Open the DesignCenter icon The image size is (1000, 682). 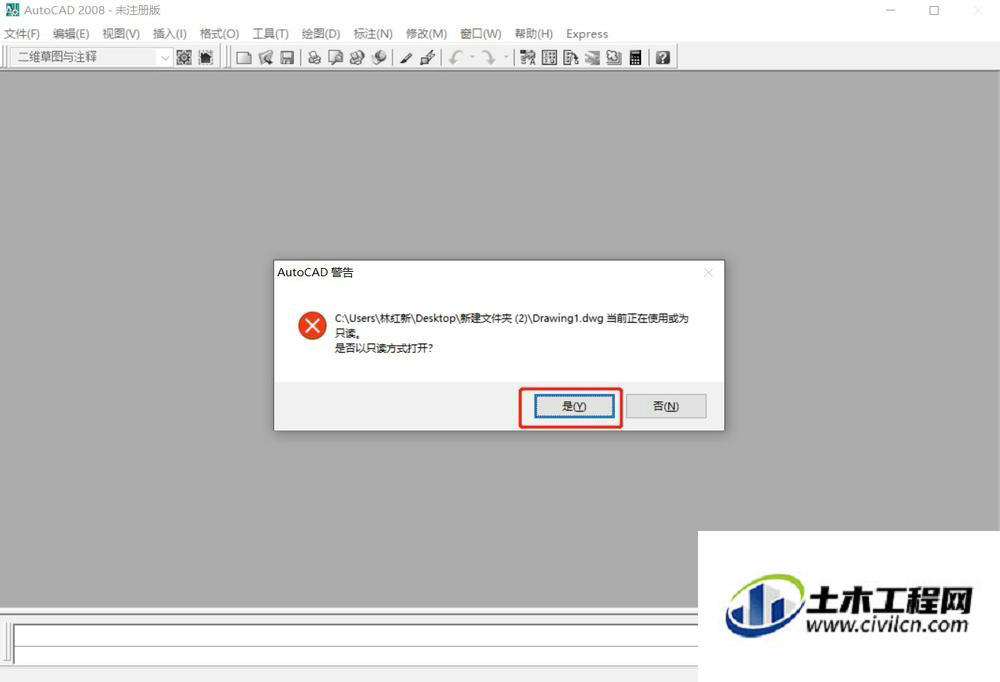pyautogui.click(x=549, y=57)
